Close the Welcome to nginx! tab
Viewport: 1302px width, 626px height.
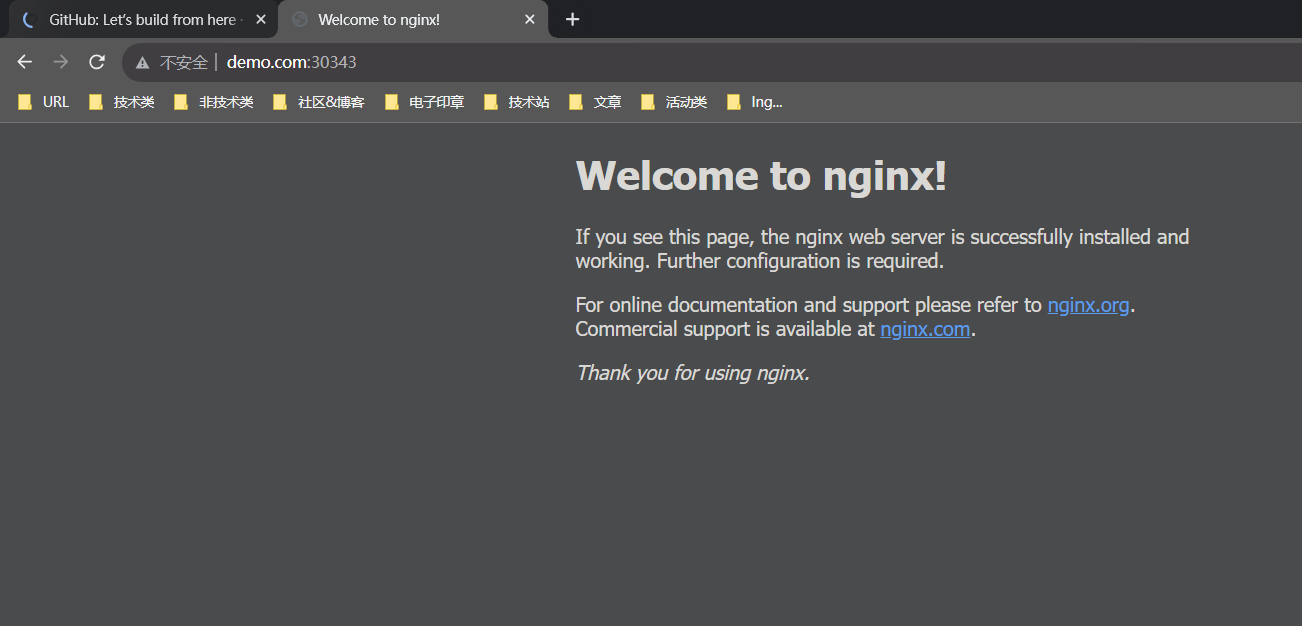[x=530, y=19]
